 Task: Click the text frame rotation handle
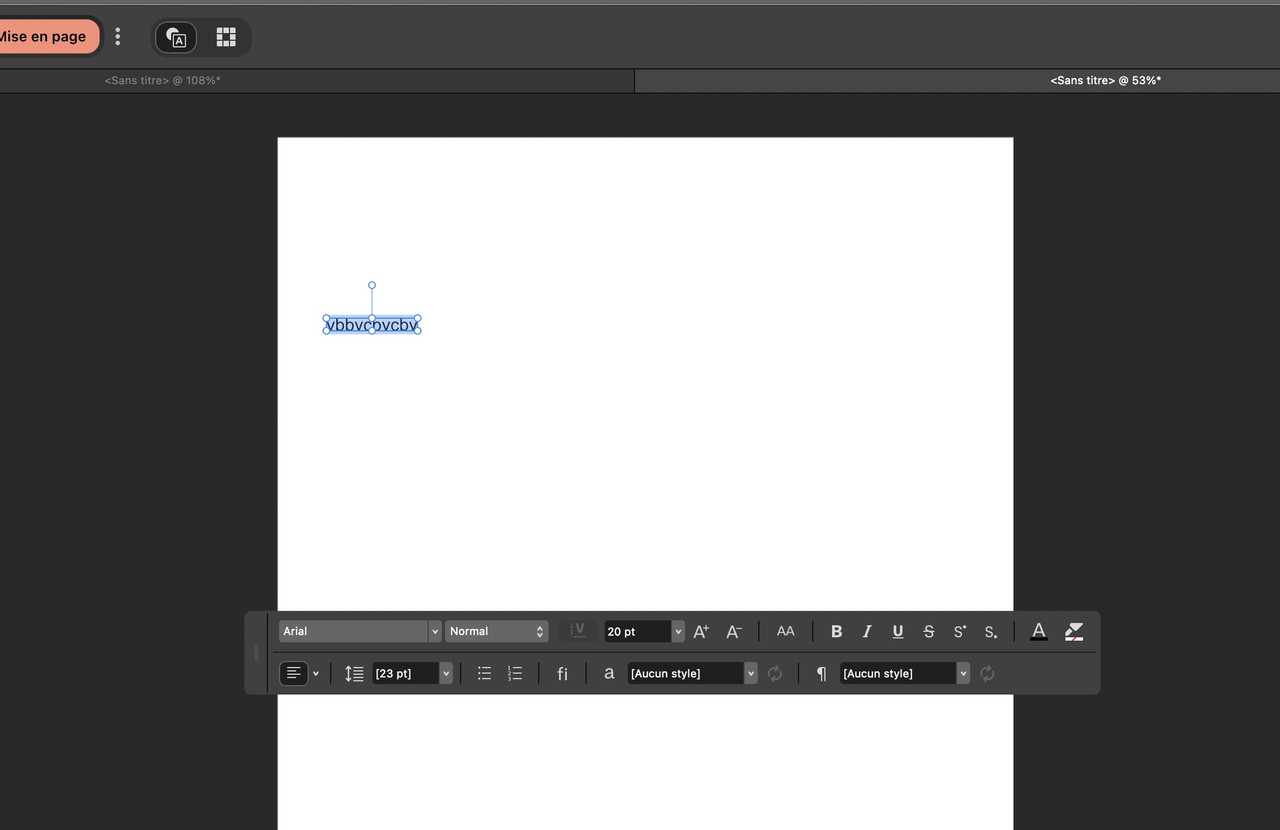[372, 285]
